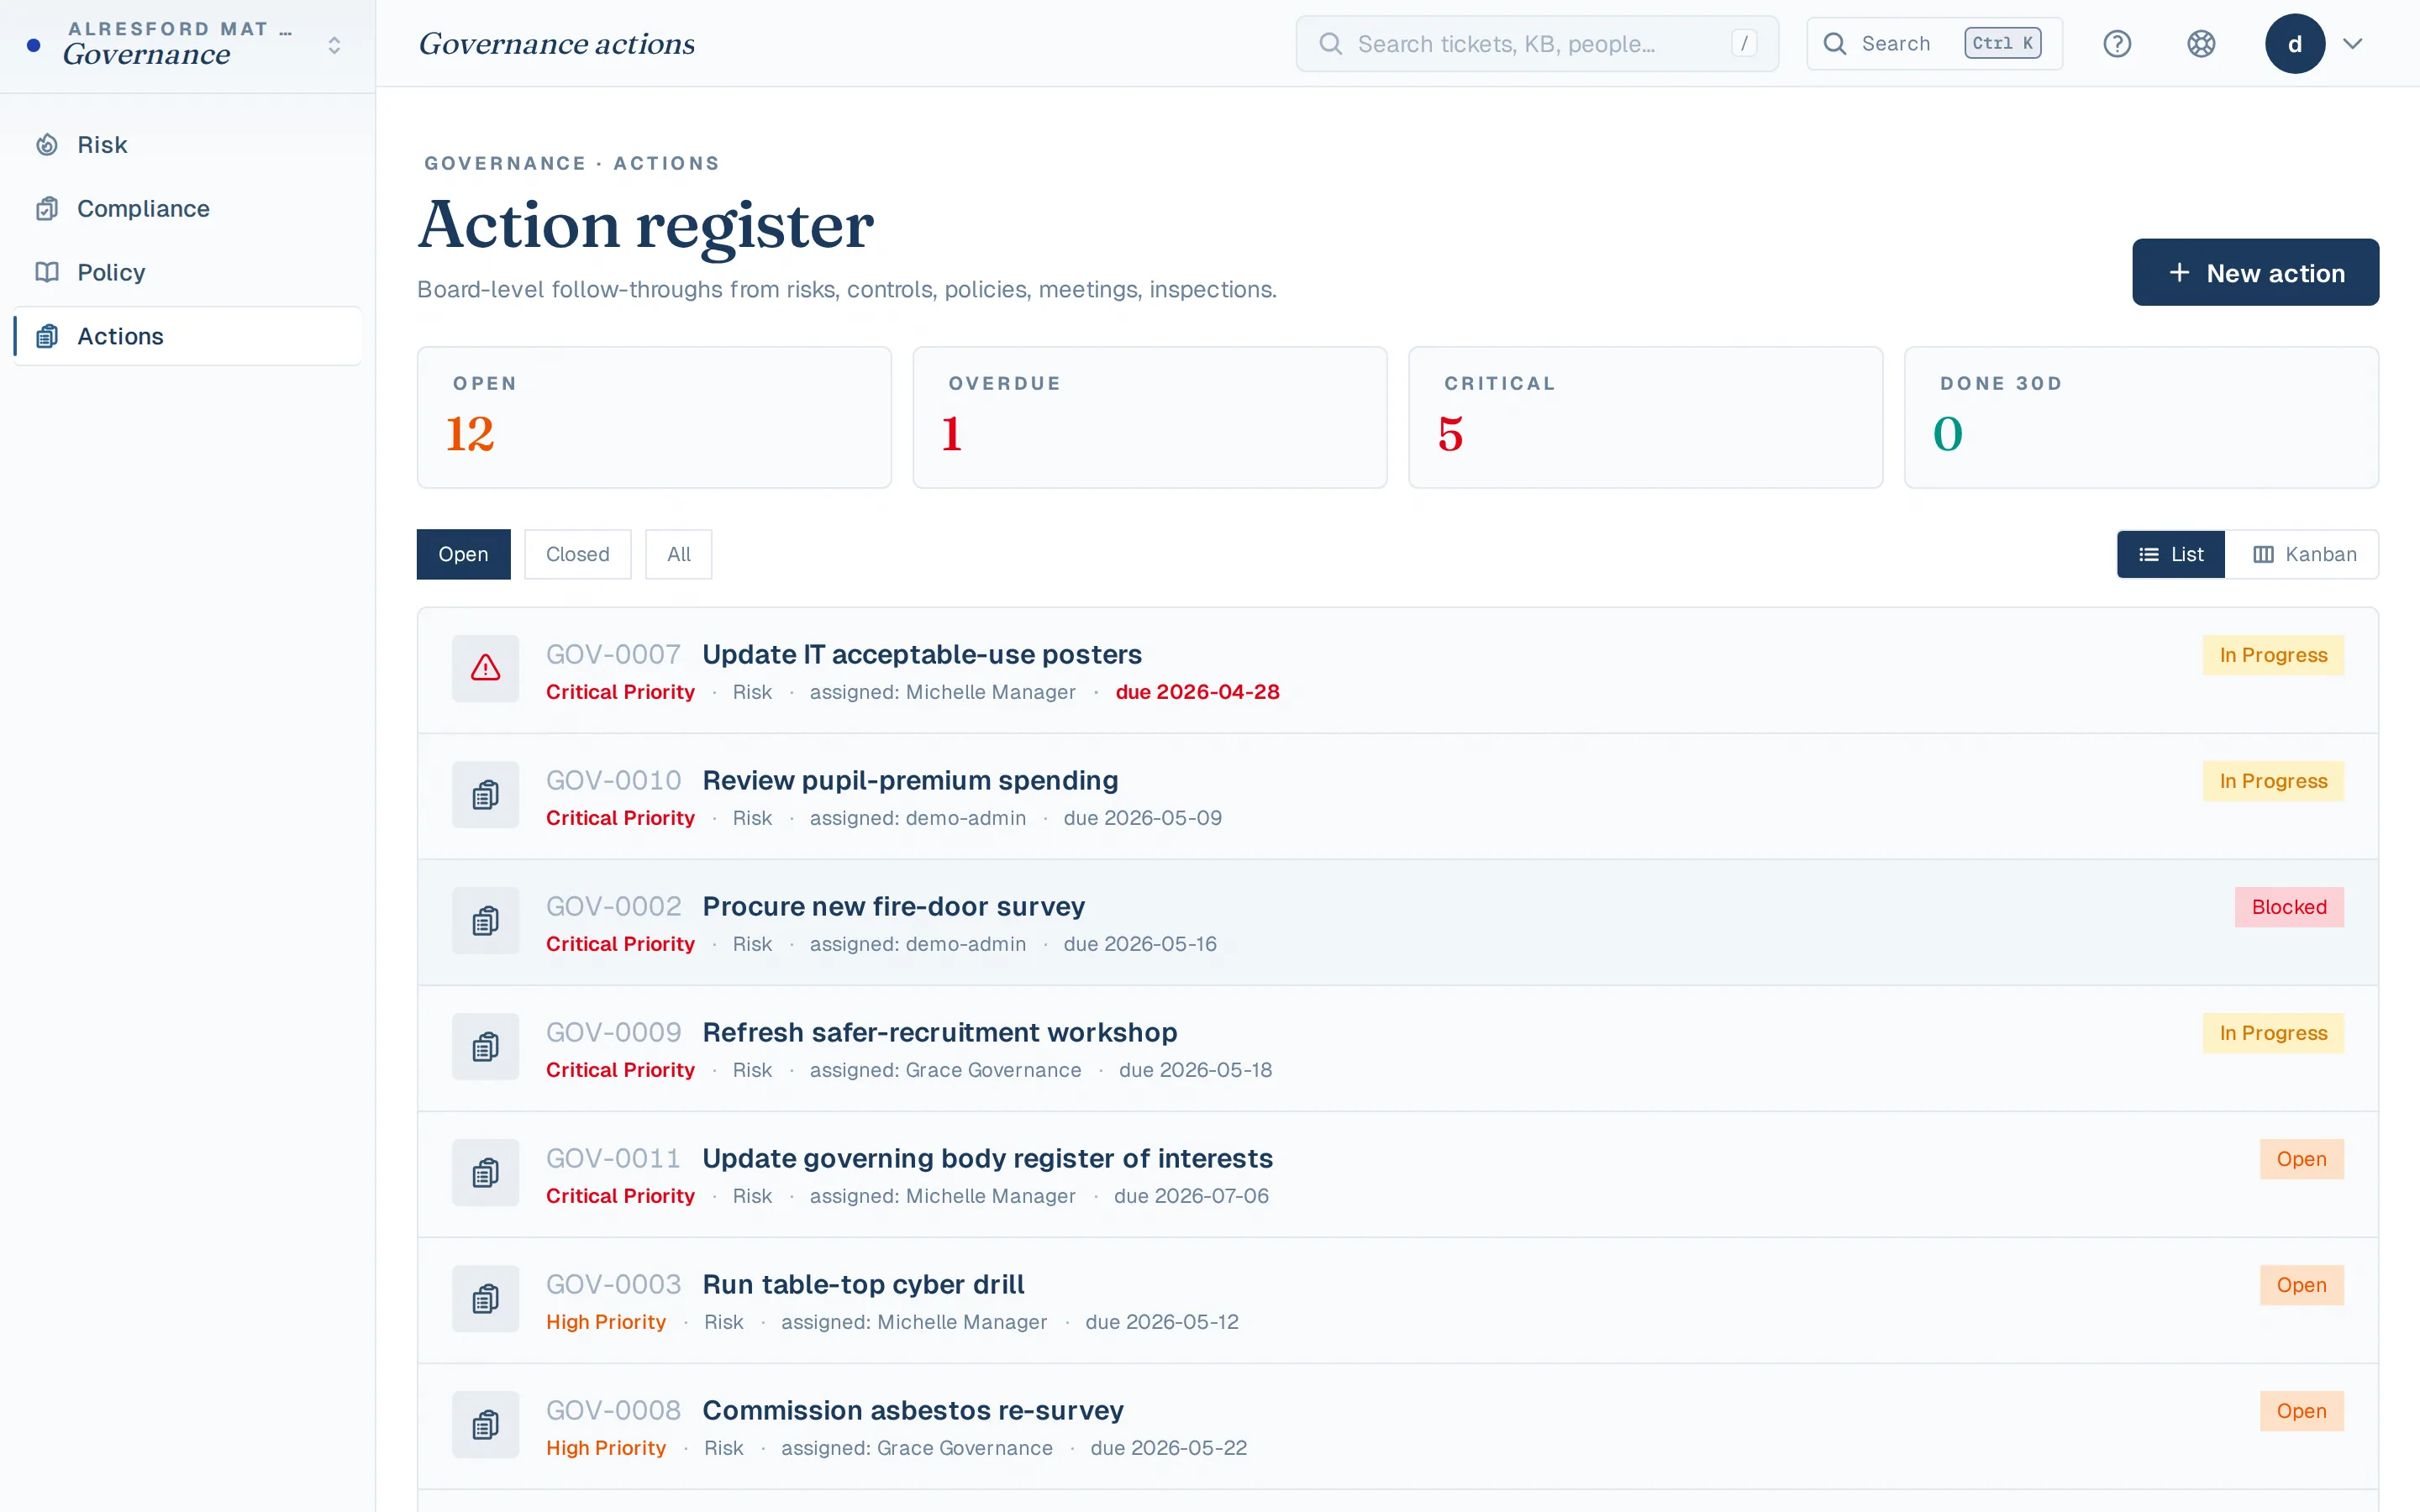Screen dimensions: 2420x1512
Task: Go to Risk in the sidebar
Action: (x=188, y=145)
